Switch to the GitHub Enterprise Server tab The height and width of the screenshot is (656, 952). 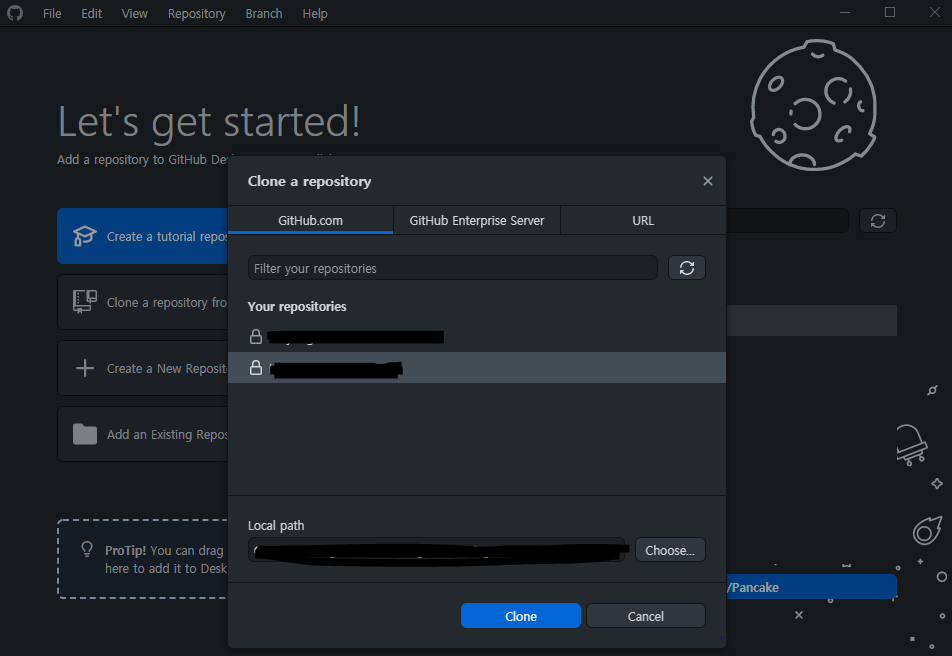(477, 220)
